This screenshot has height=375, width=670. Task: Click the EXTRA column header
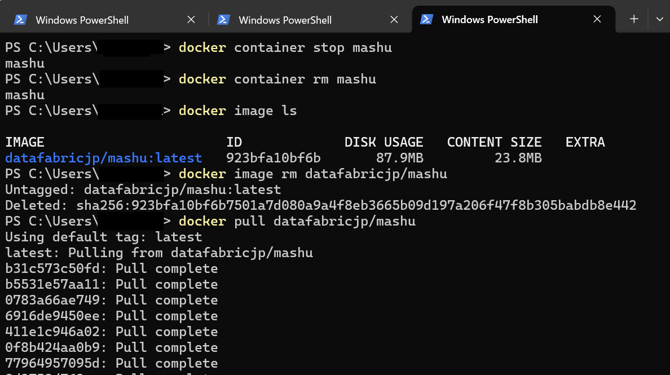[x=585, y=142]
